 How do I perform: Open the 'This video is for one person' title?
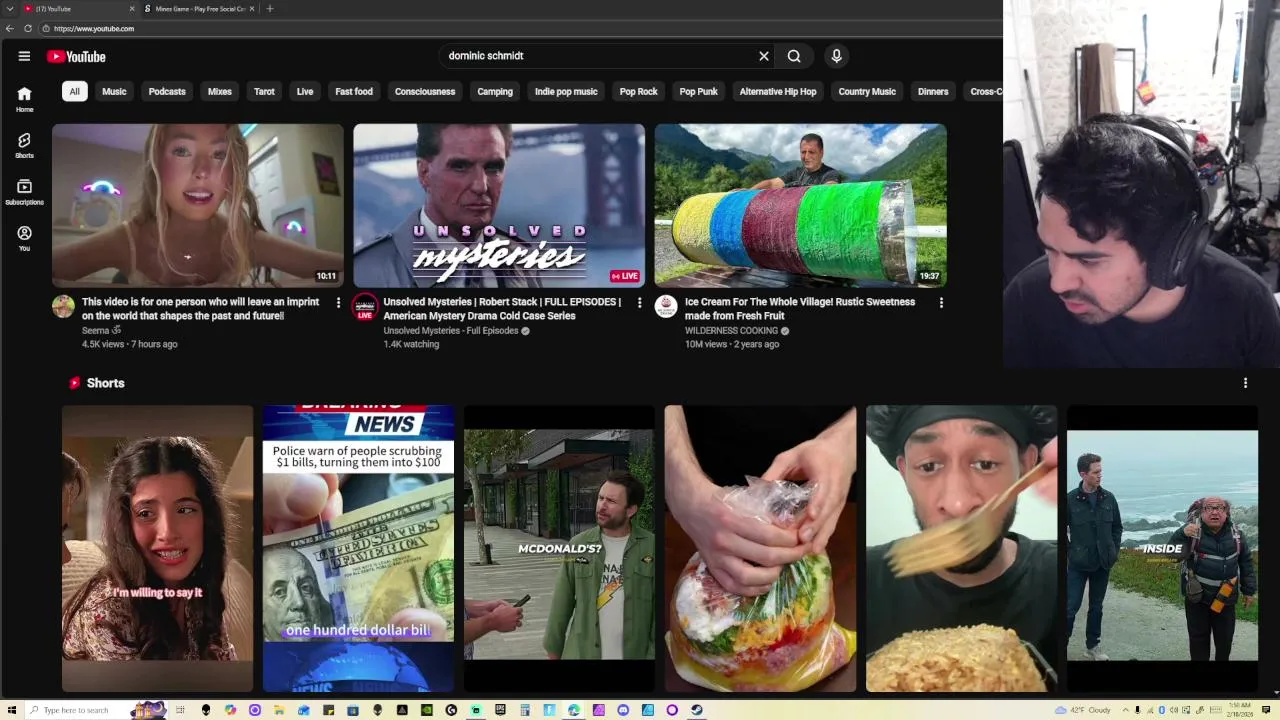point(201,308)
